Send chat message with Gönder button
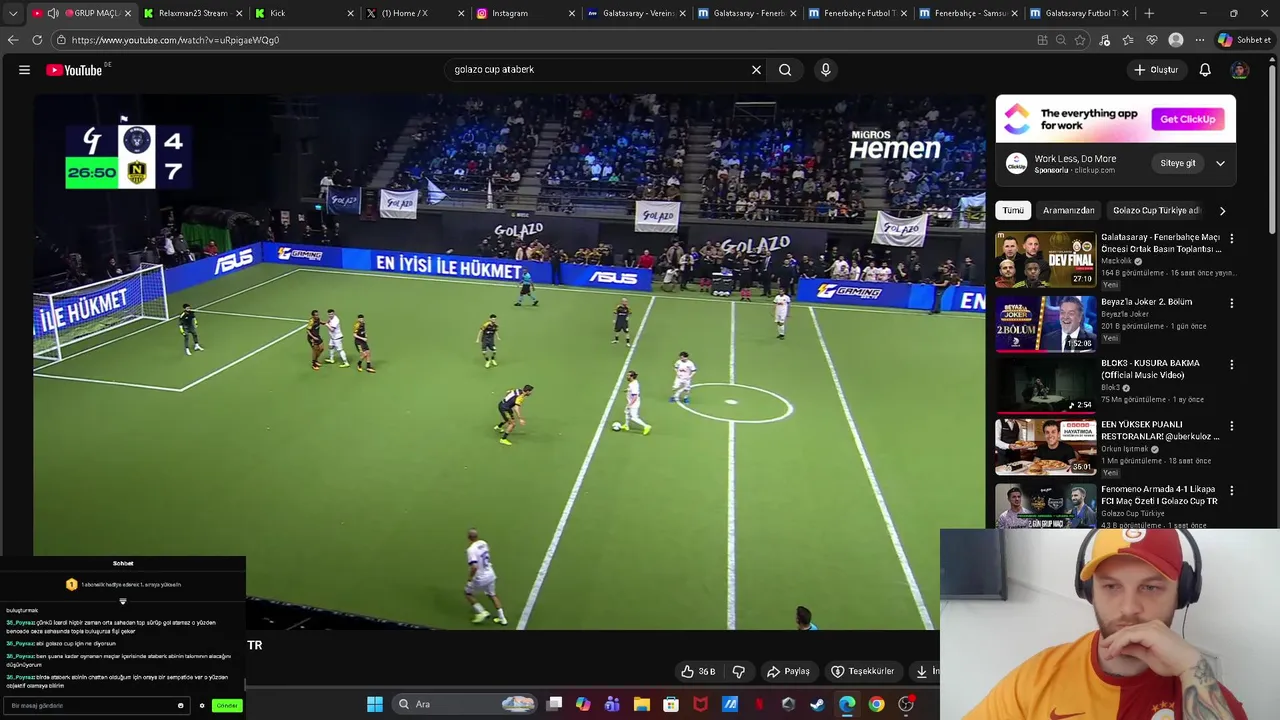Image resolution: width=1280 pixels, height=720 pixels. [227, 706]
